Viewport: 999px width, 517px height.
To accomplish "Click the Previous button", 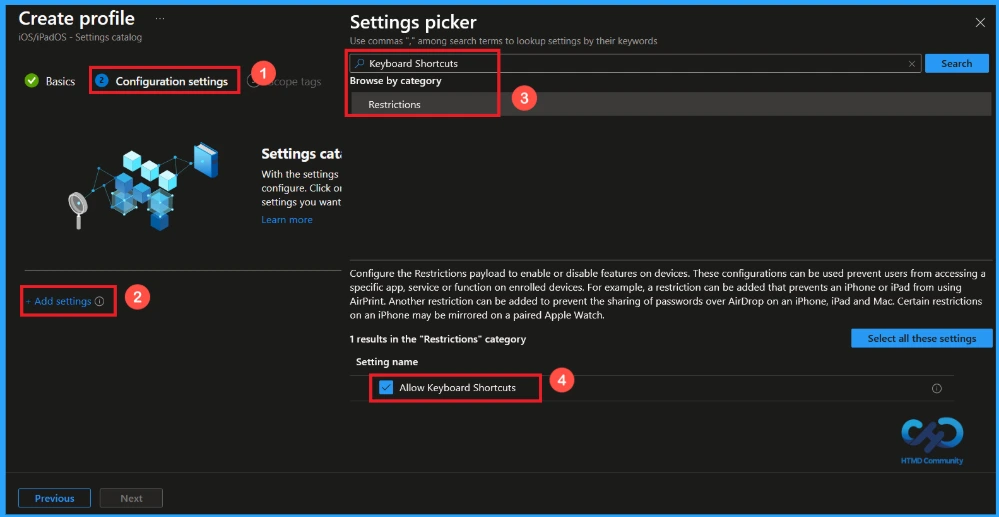I will (x=54, y=499).
